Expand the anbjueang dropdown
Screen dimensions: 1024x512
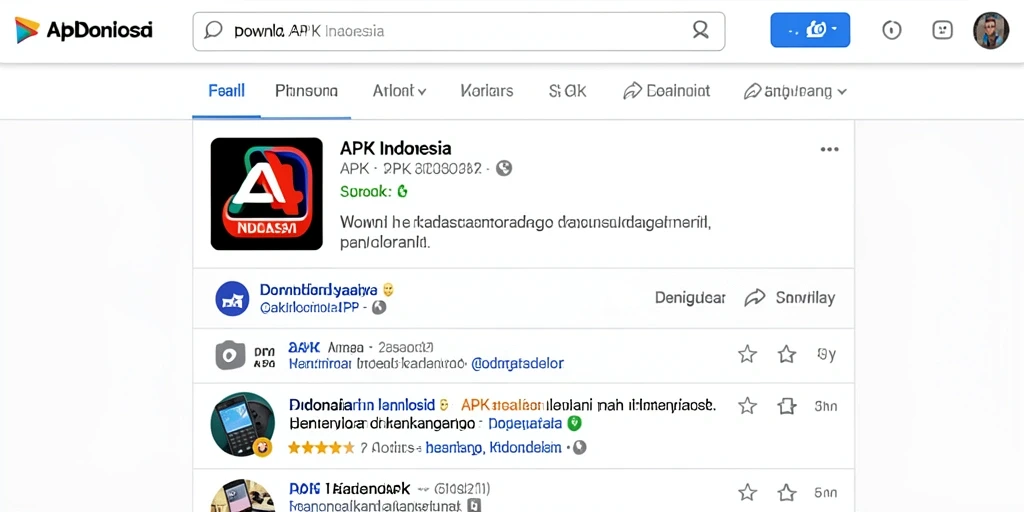(x=795, y=91)
